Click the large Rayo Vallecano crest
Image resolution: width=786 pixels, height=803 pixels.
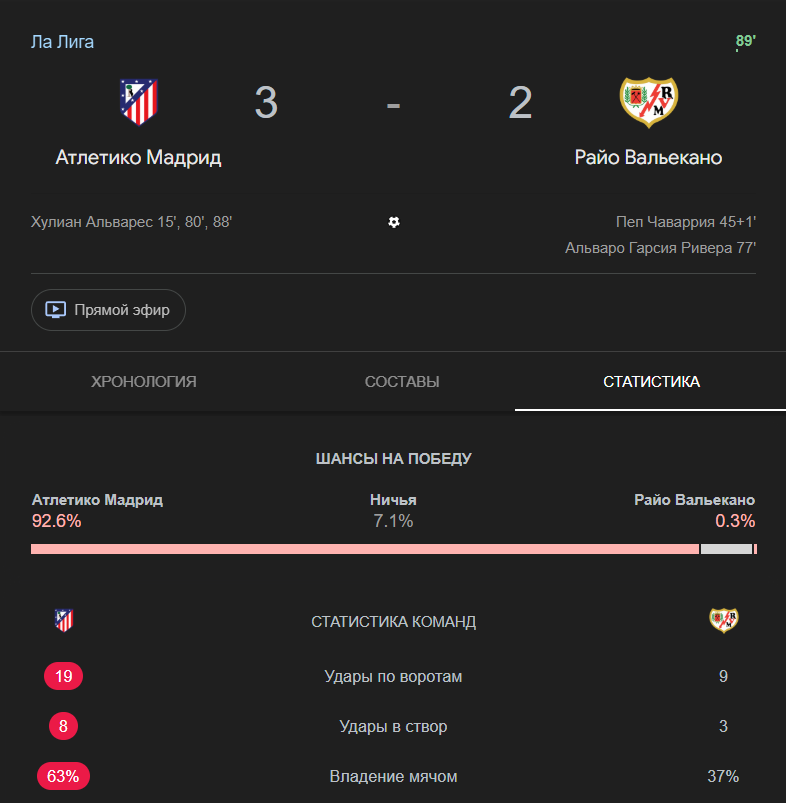tap(648, 102)
